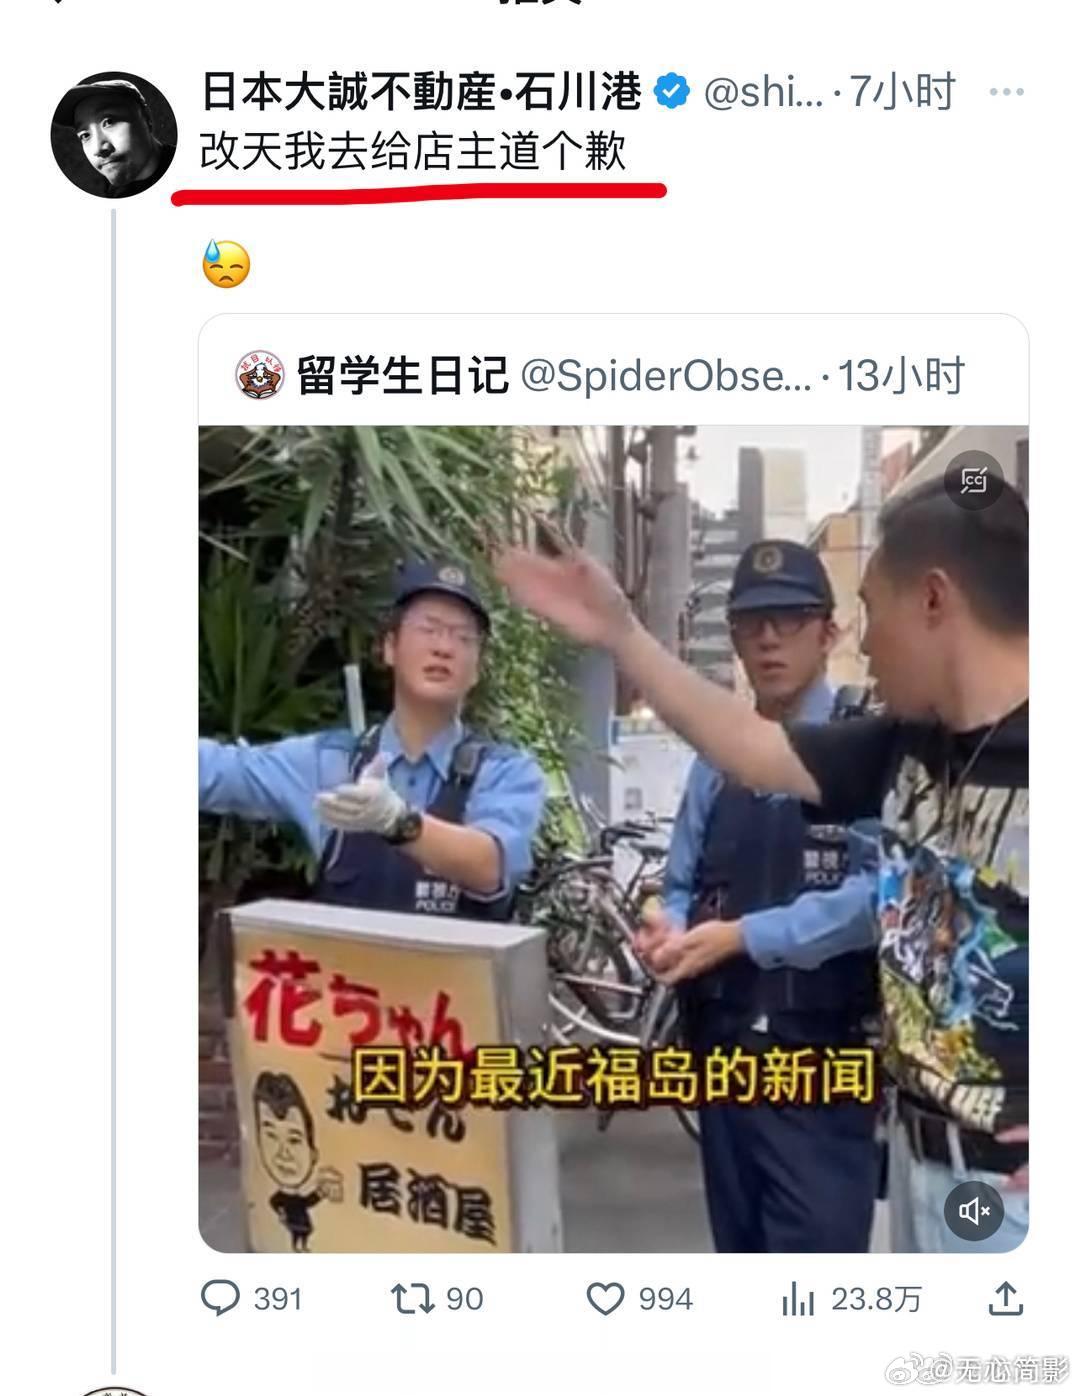
Task: Open 留学生日记 small profile avatar
Action: pyautogui.click(x=260, y=376)
